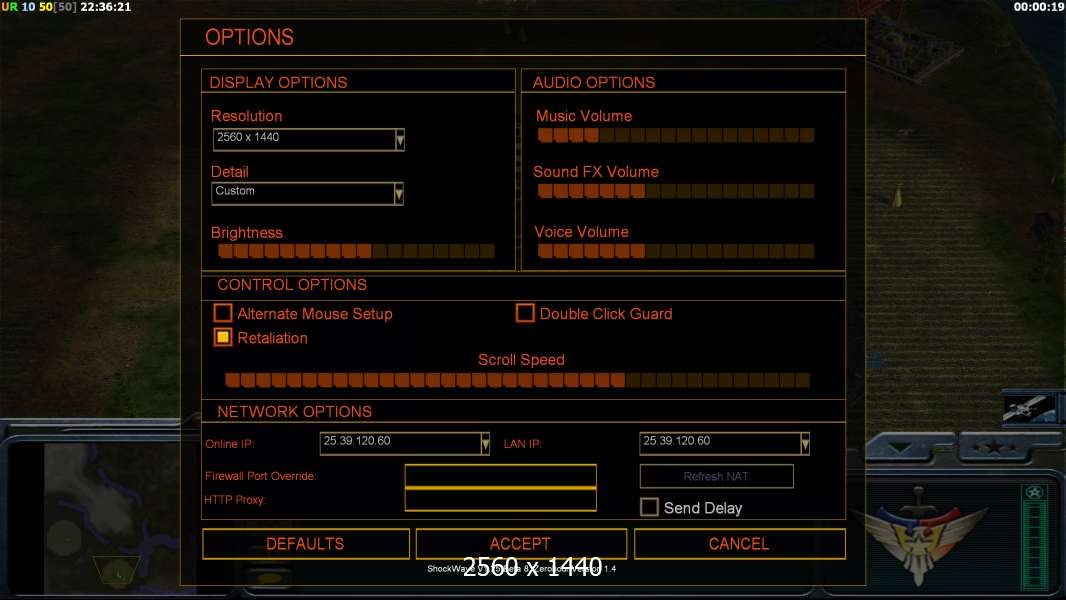
Task: Click the star icon above the power bar
Action: (1035, 492)
